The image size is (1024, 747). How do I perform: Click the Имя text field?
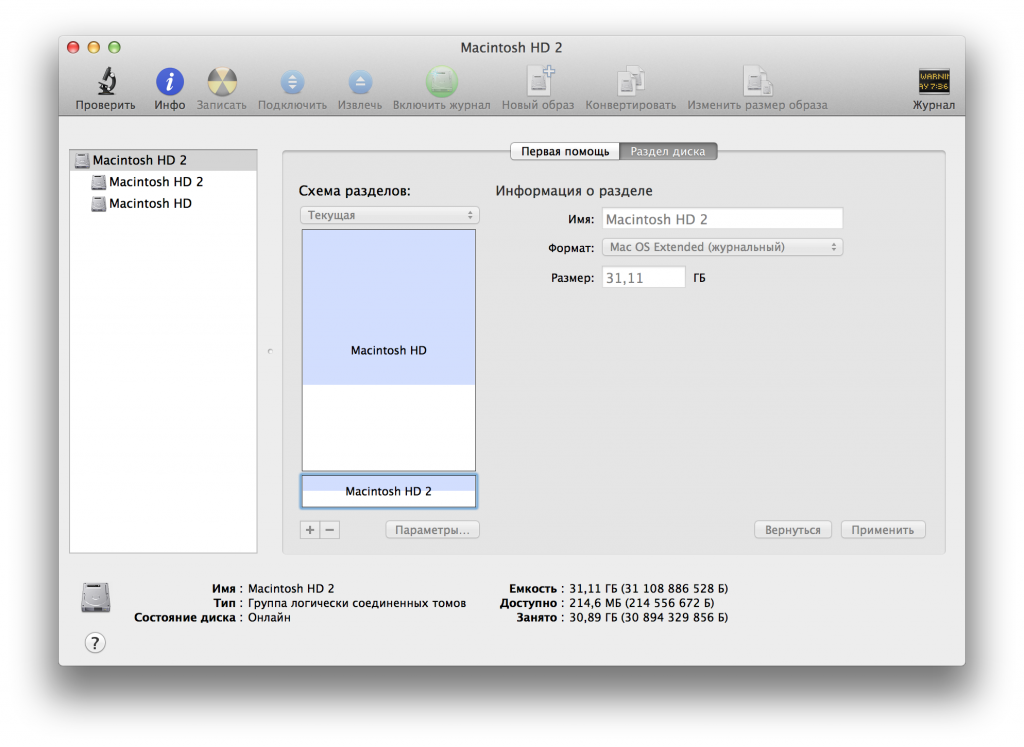point(722,219)
